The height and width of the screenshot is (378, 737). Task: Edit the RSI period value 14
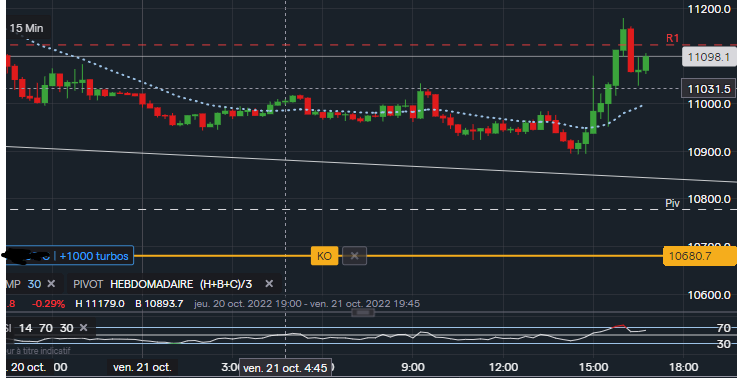(25, 328)
